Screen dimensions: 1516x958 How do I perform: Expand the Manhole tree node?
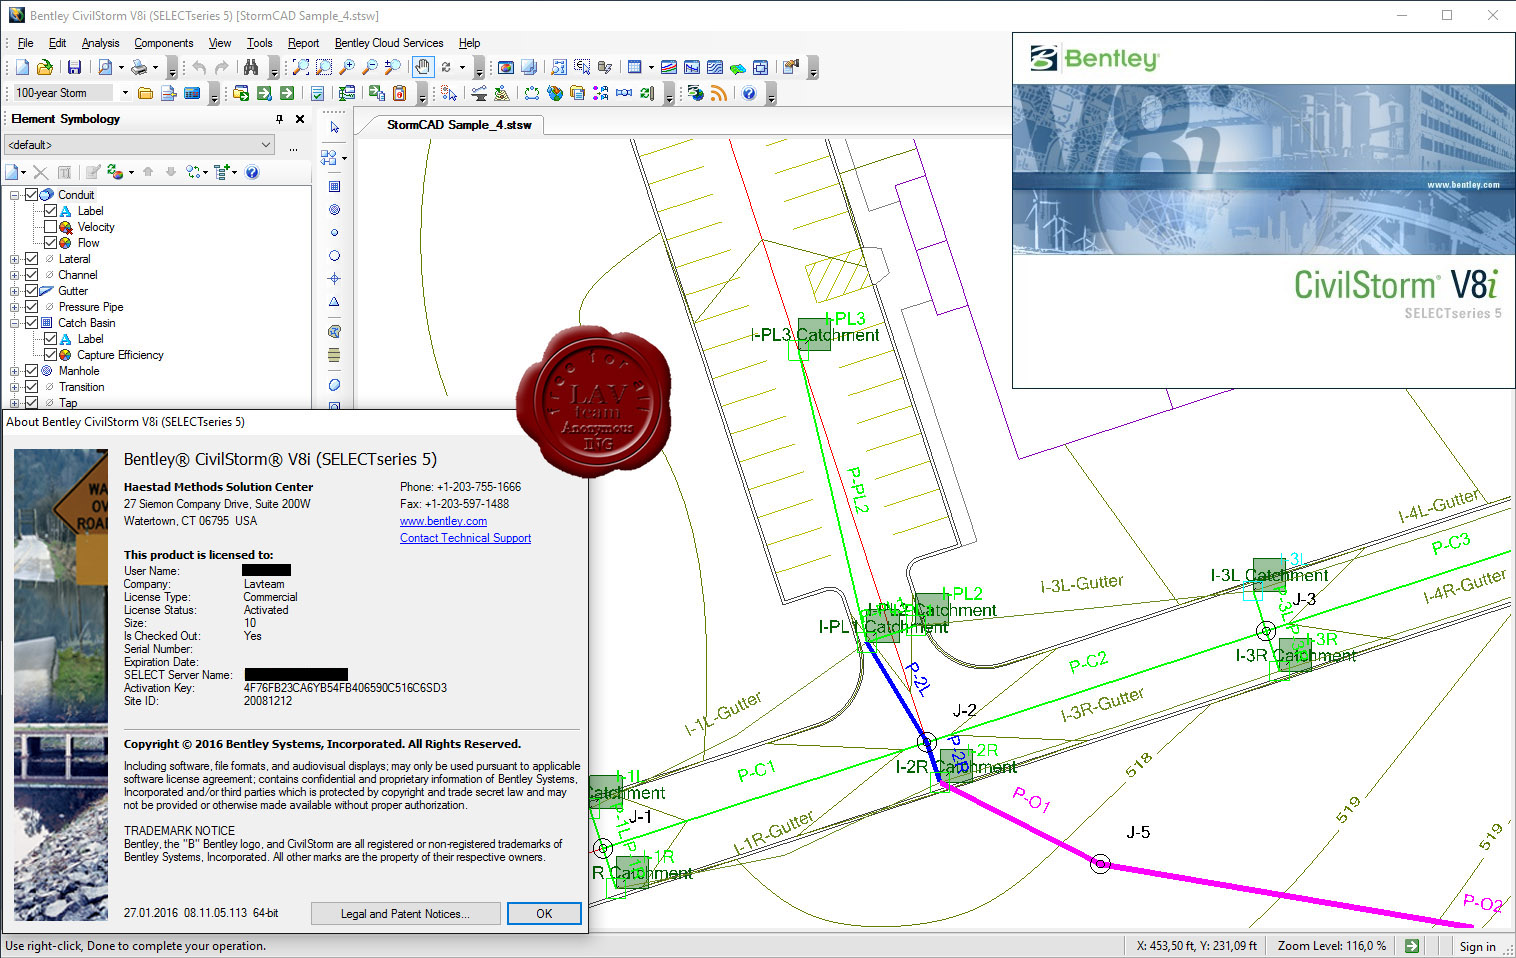15,371
